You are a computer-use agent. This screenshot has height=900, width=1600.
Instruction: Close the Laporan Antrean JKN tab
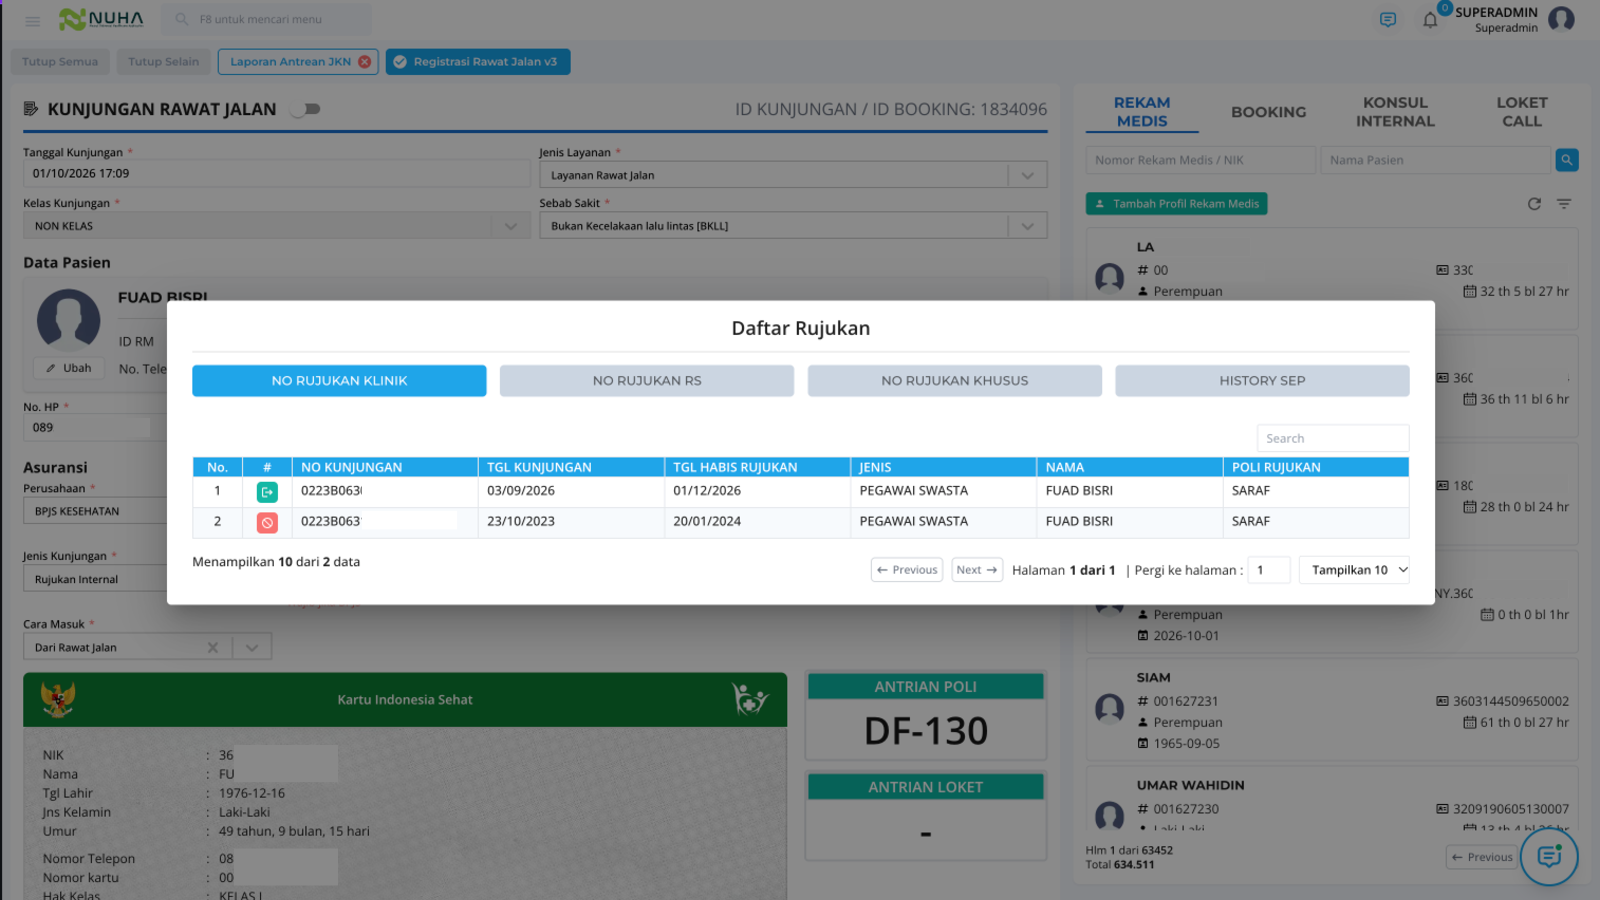365,62
